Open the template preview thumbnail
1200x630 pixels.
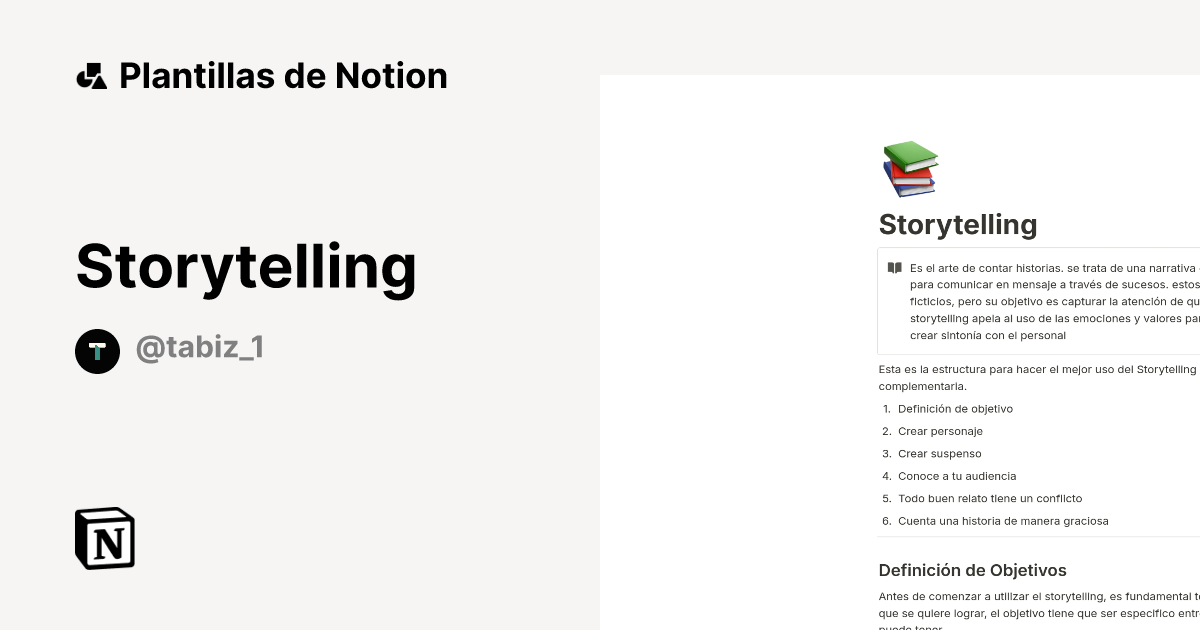pos(900,352)
